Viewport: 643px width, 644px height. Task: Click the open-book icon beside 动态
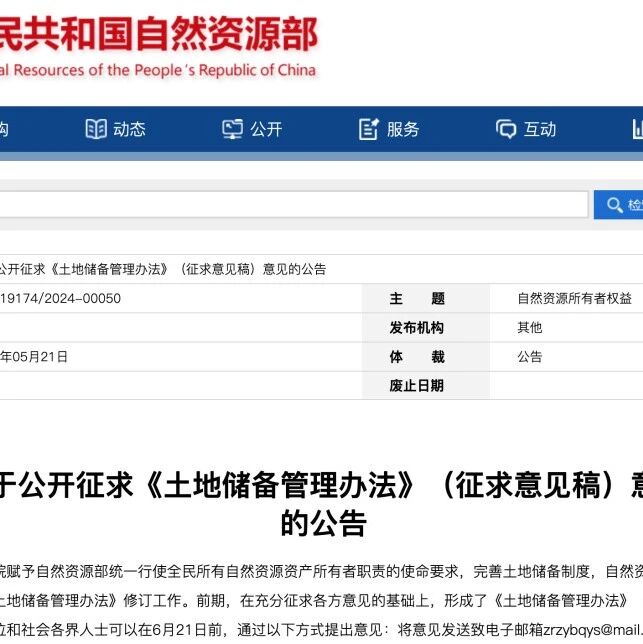coord(96,129)
